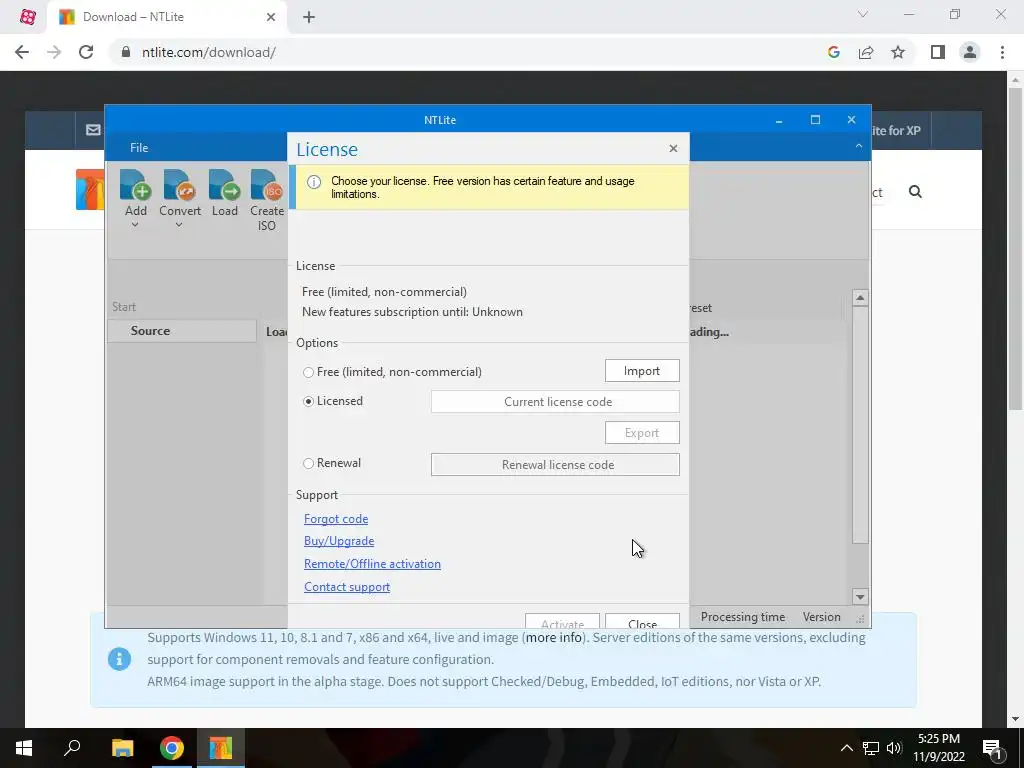This screenshot has width=1024, height=768.
Task: Open the Windows Start menu
Action: coord(24,748)
